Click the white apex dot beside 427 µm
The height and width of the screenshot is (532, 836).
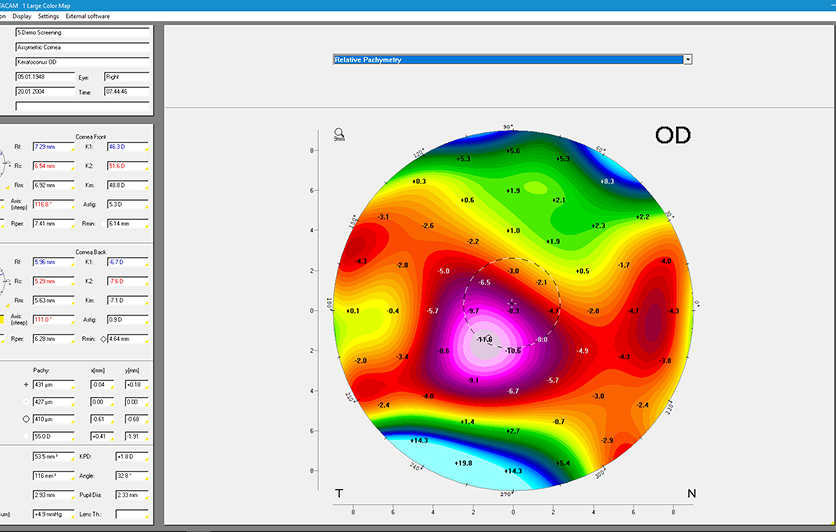[x=26, y=401]
